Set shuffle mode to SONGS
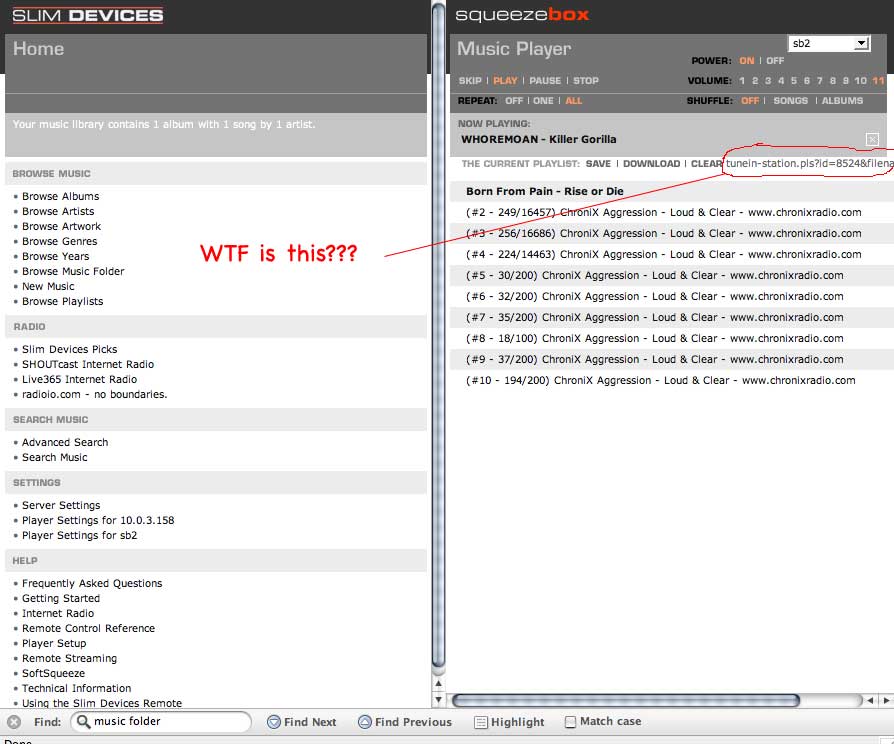 [790, 101]
